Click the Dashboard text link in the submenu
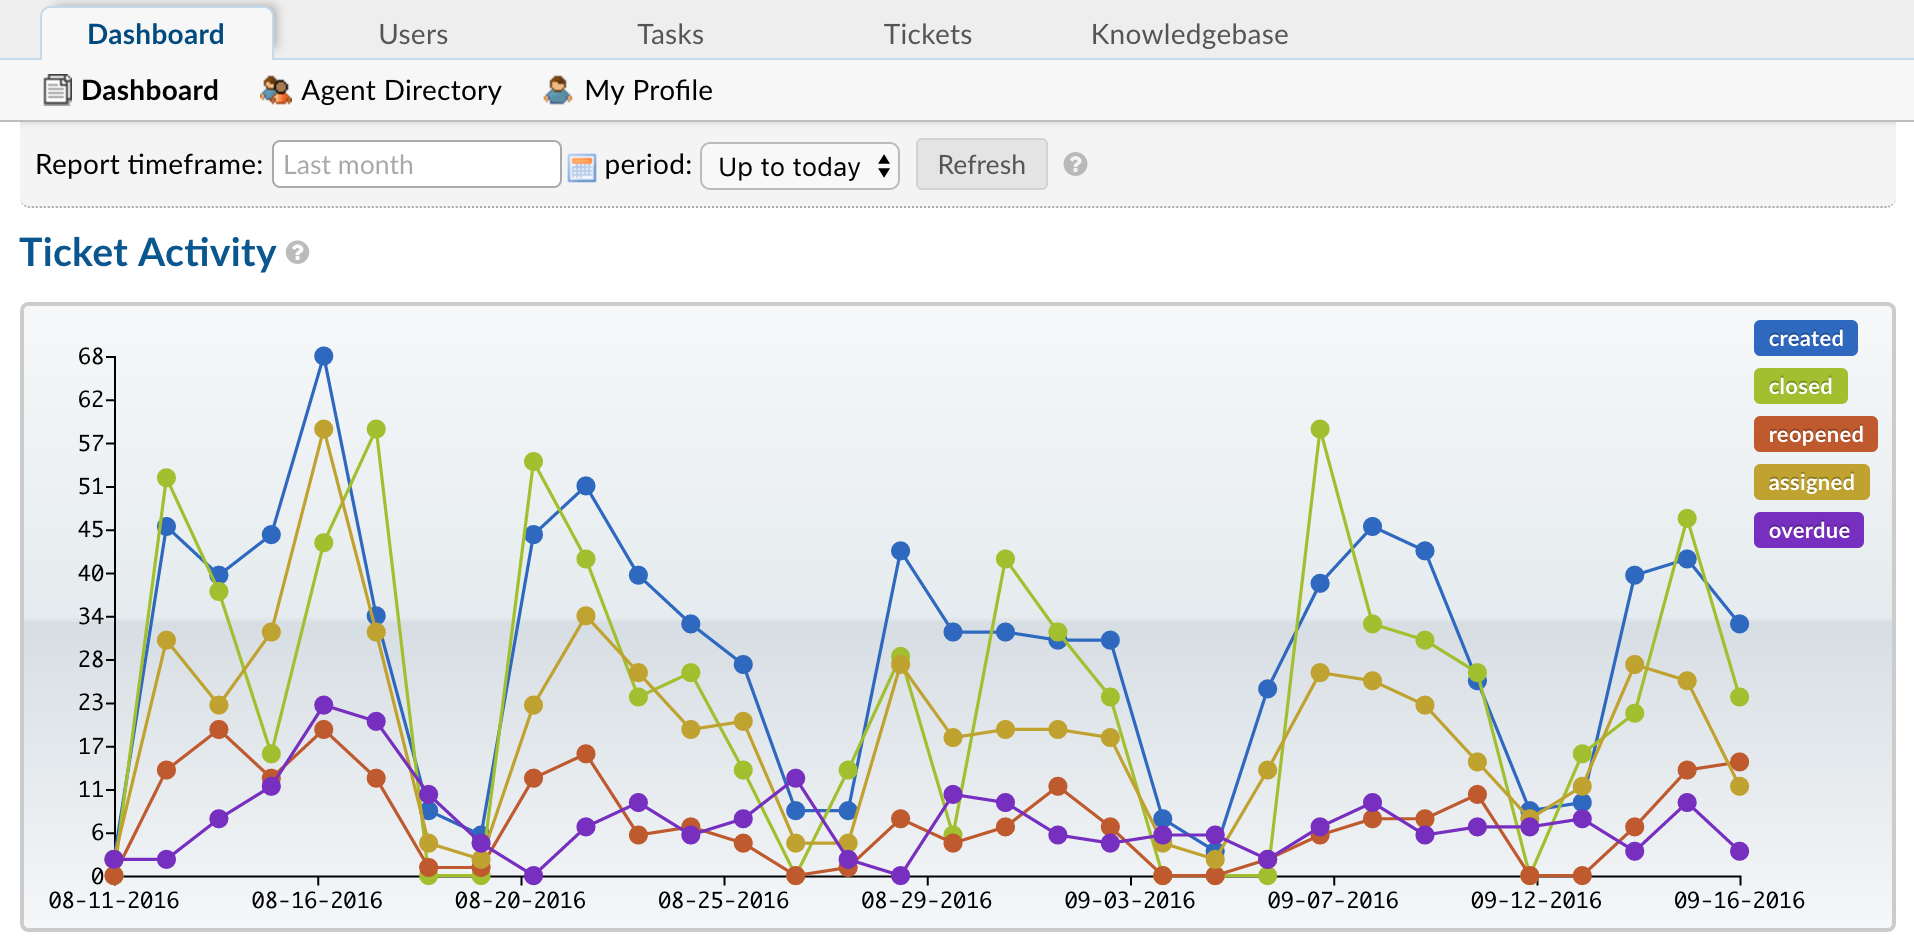This screenshot has height=946, width=1914. click(x=150, y=90)
